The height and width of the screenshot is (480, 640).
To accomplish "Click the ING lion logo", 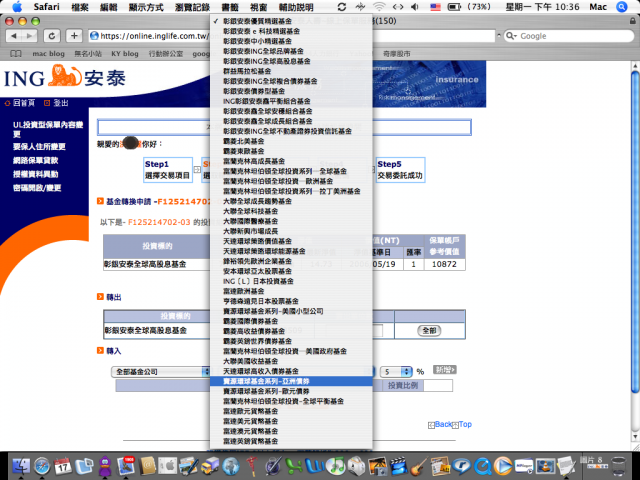I will [x=65, y=76].
